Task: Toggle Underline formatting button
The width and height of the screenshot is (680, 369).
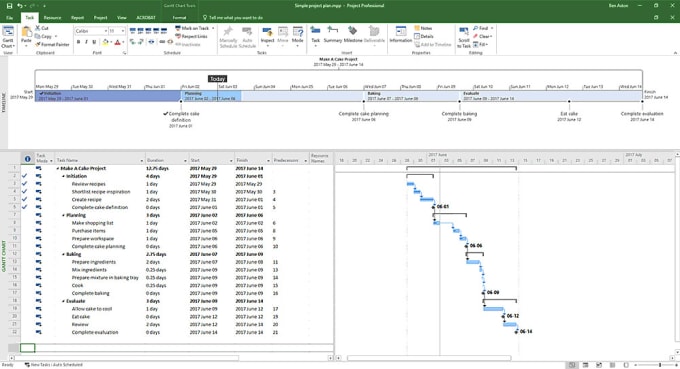Action: (94, 42)
